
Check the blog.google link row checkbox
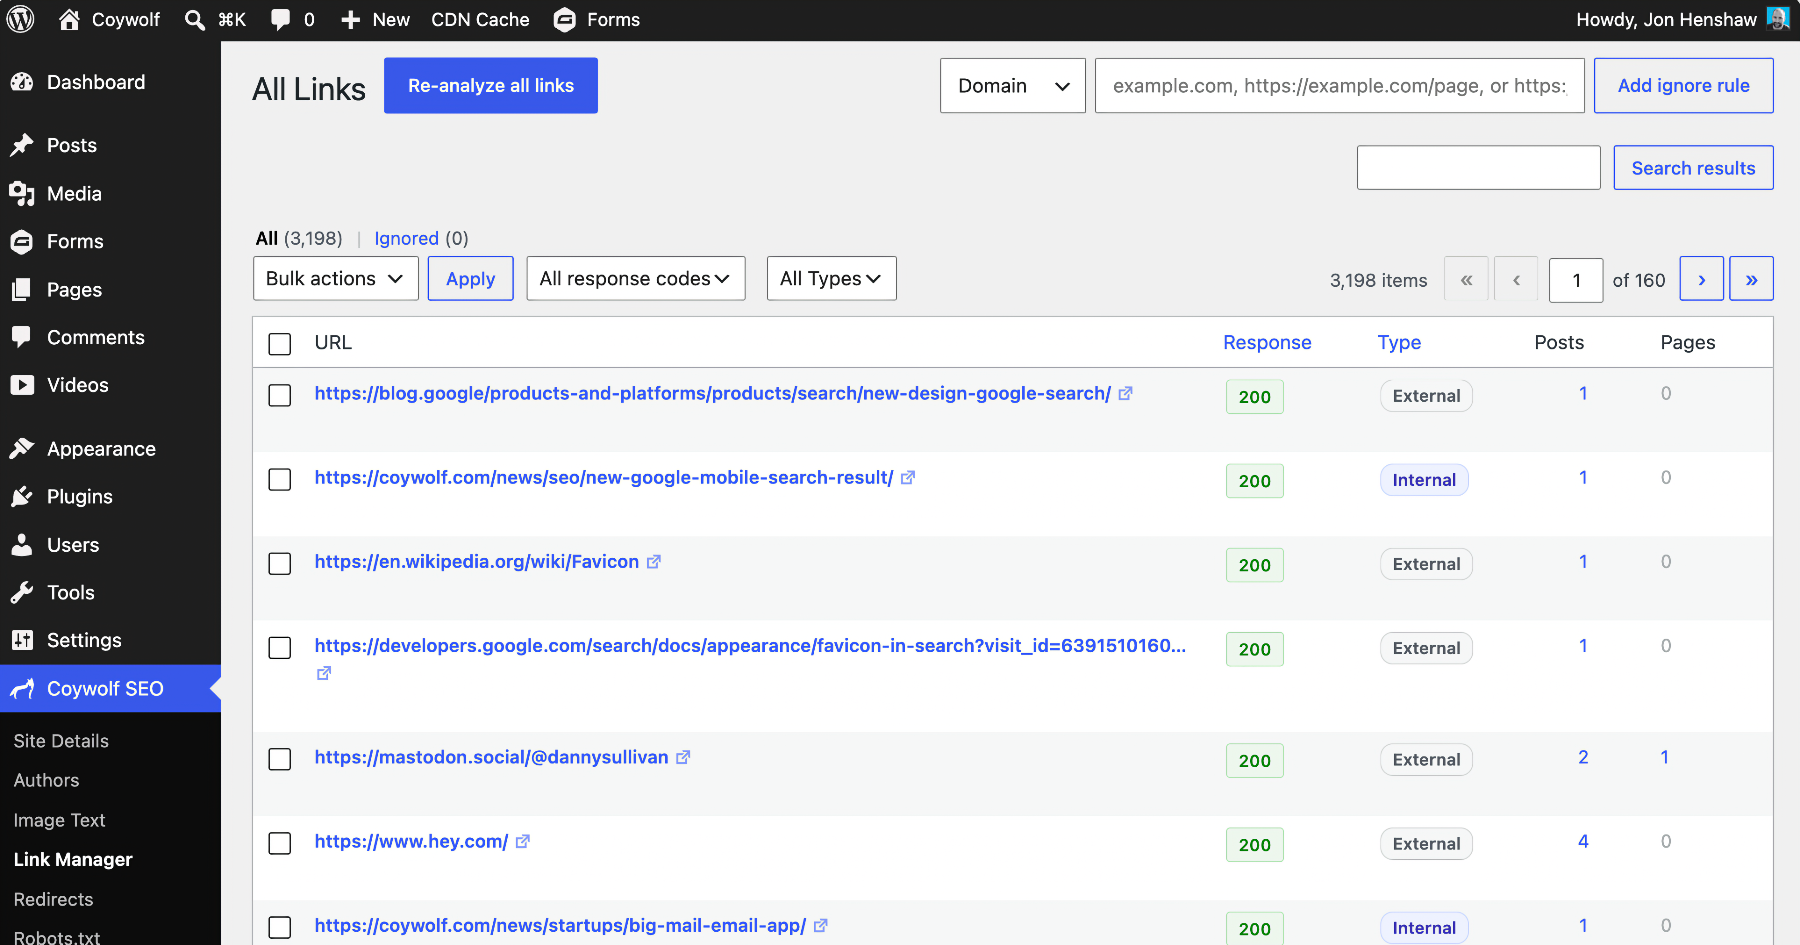click(280, 396)
